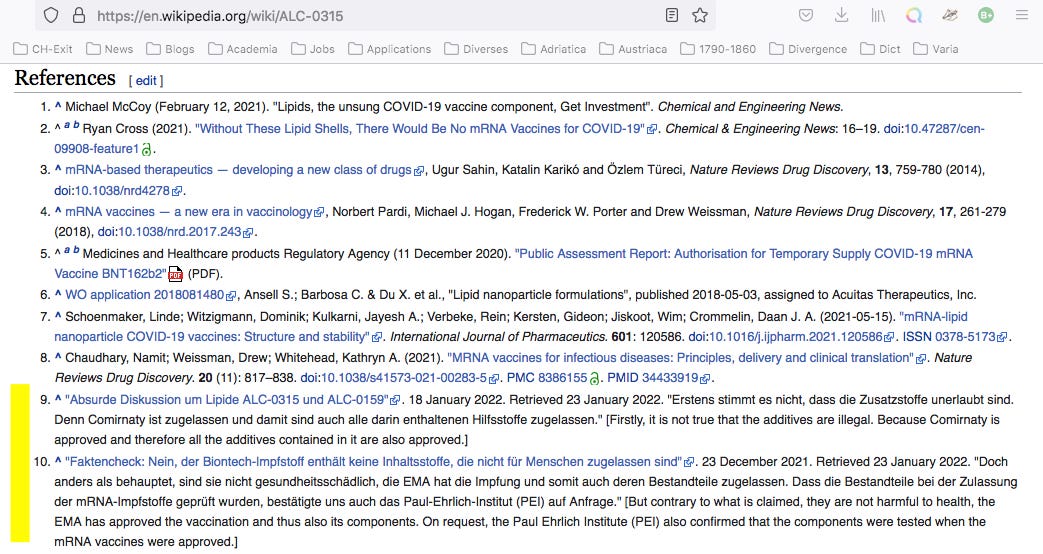Screen dimensions: 1043x554
Task: Open the Divergence bookmarks folder
Action: click(808, 49)
